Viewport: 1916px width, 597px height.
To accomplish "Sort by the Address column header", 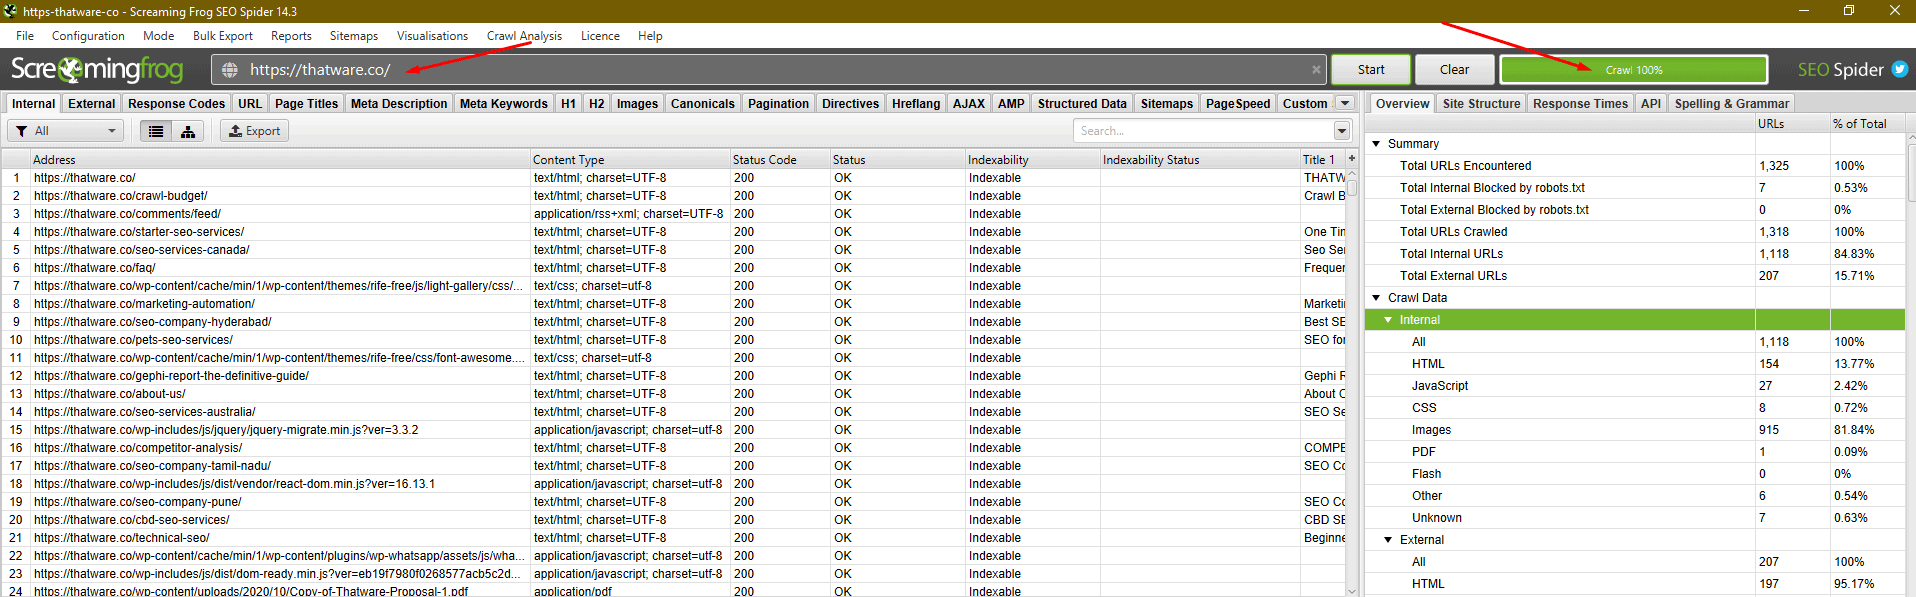I will tap(280, 160).
